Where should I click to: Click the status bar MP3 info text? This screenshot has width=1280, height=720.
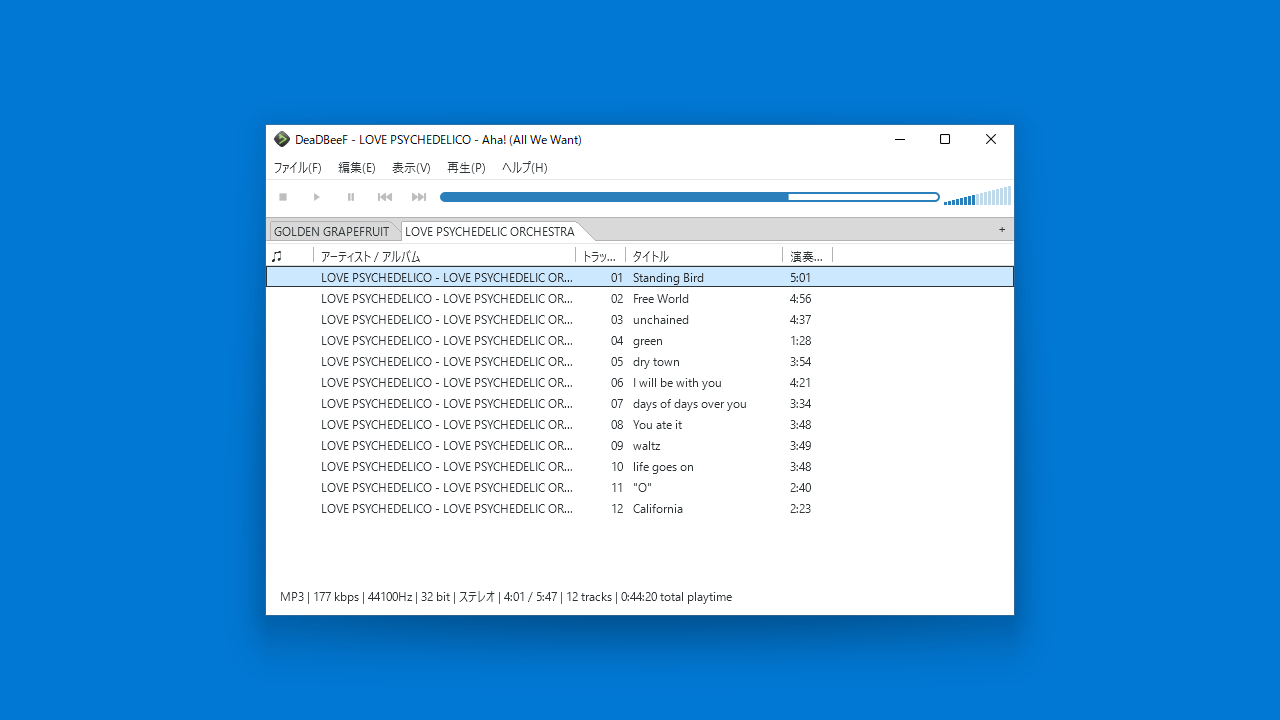pos(506,597)
